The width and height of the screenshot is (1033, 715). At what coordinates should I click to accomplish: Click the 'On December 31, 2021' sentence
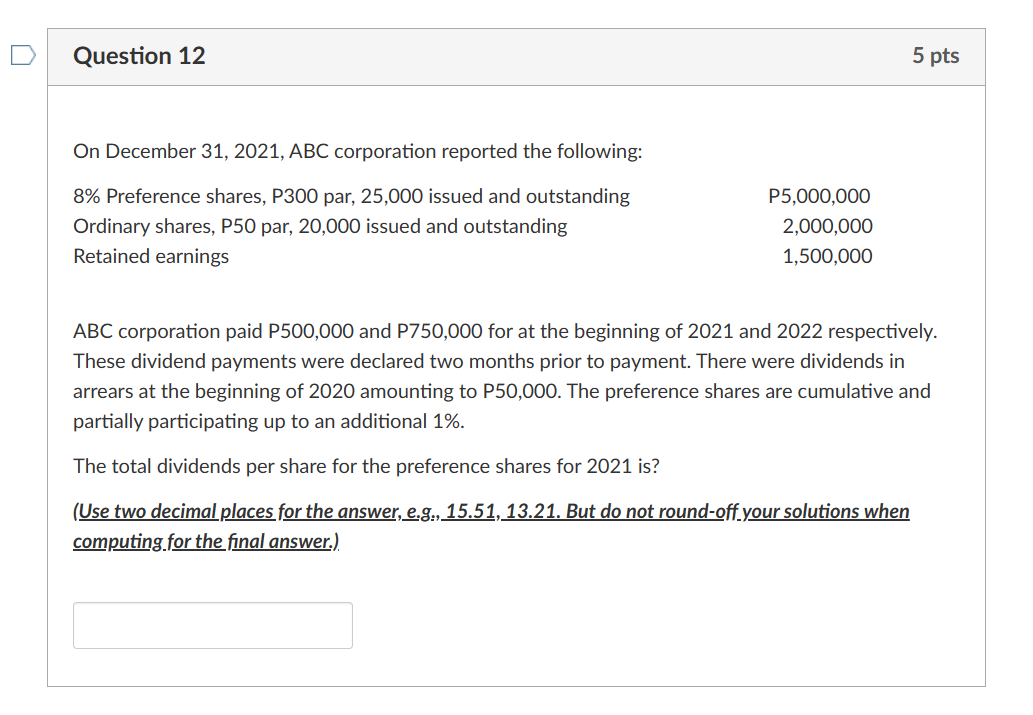click(357, 151)
